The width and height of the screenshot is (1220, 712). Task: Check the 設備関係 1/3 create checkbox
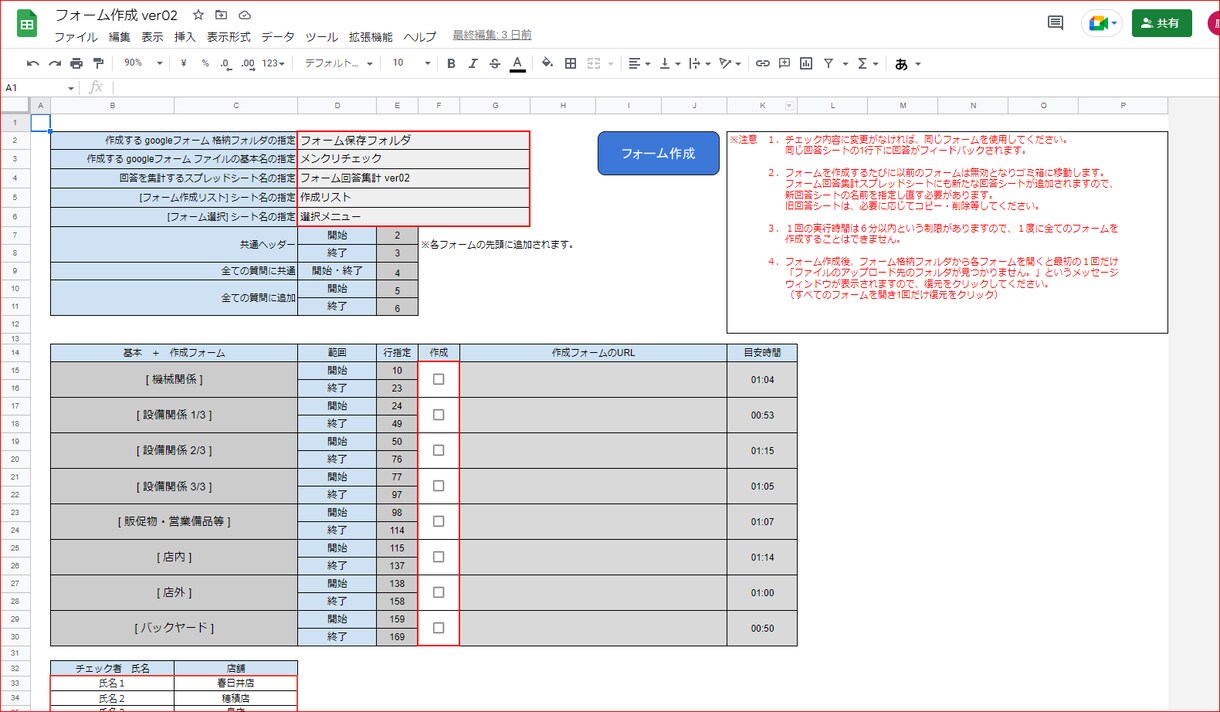click(x=438, y=414)
